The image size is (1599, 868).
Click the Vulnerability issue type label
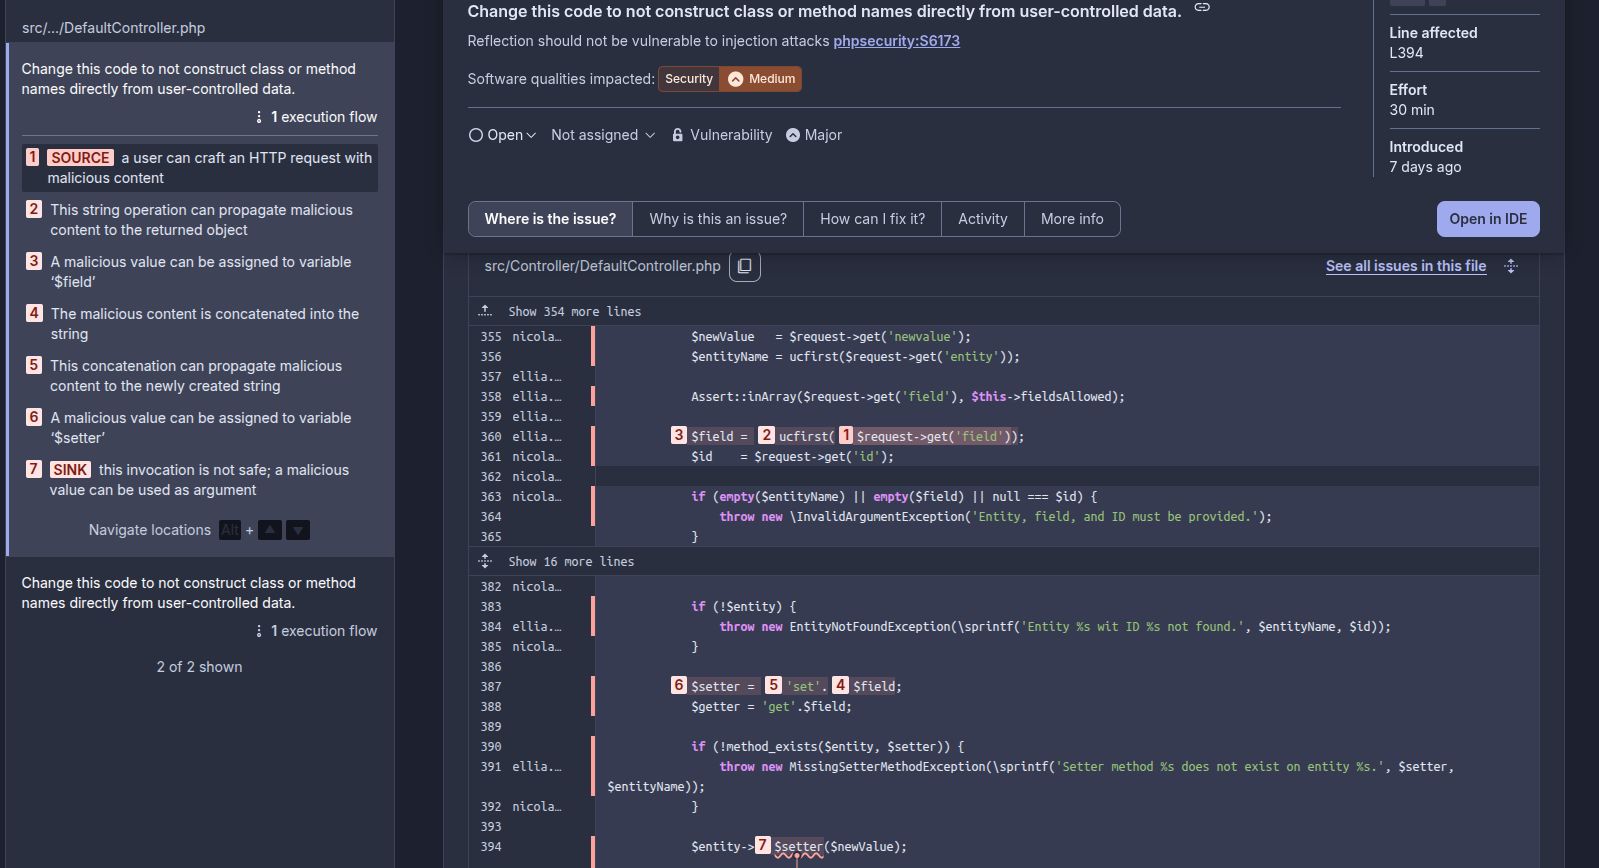[x=721, y=135]
